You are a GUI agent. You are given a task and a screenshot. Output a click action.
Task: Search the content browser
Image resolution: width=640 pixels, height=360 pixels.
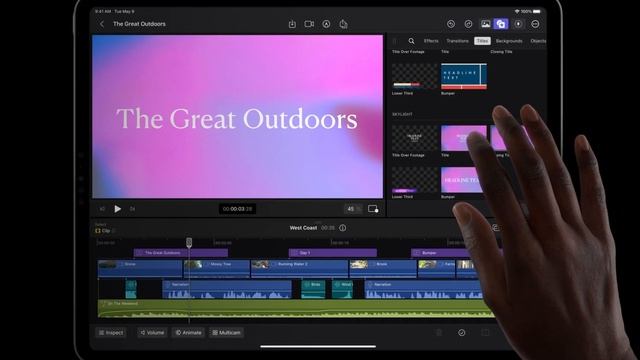click(x=411, y=41)
